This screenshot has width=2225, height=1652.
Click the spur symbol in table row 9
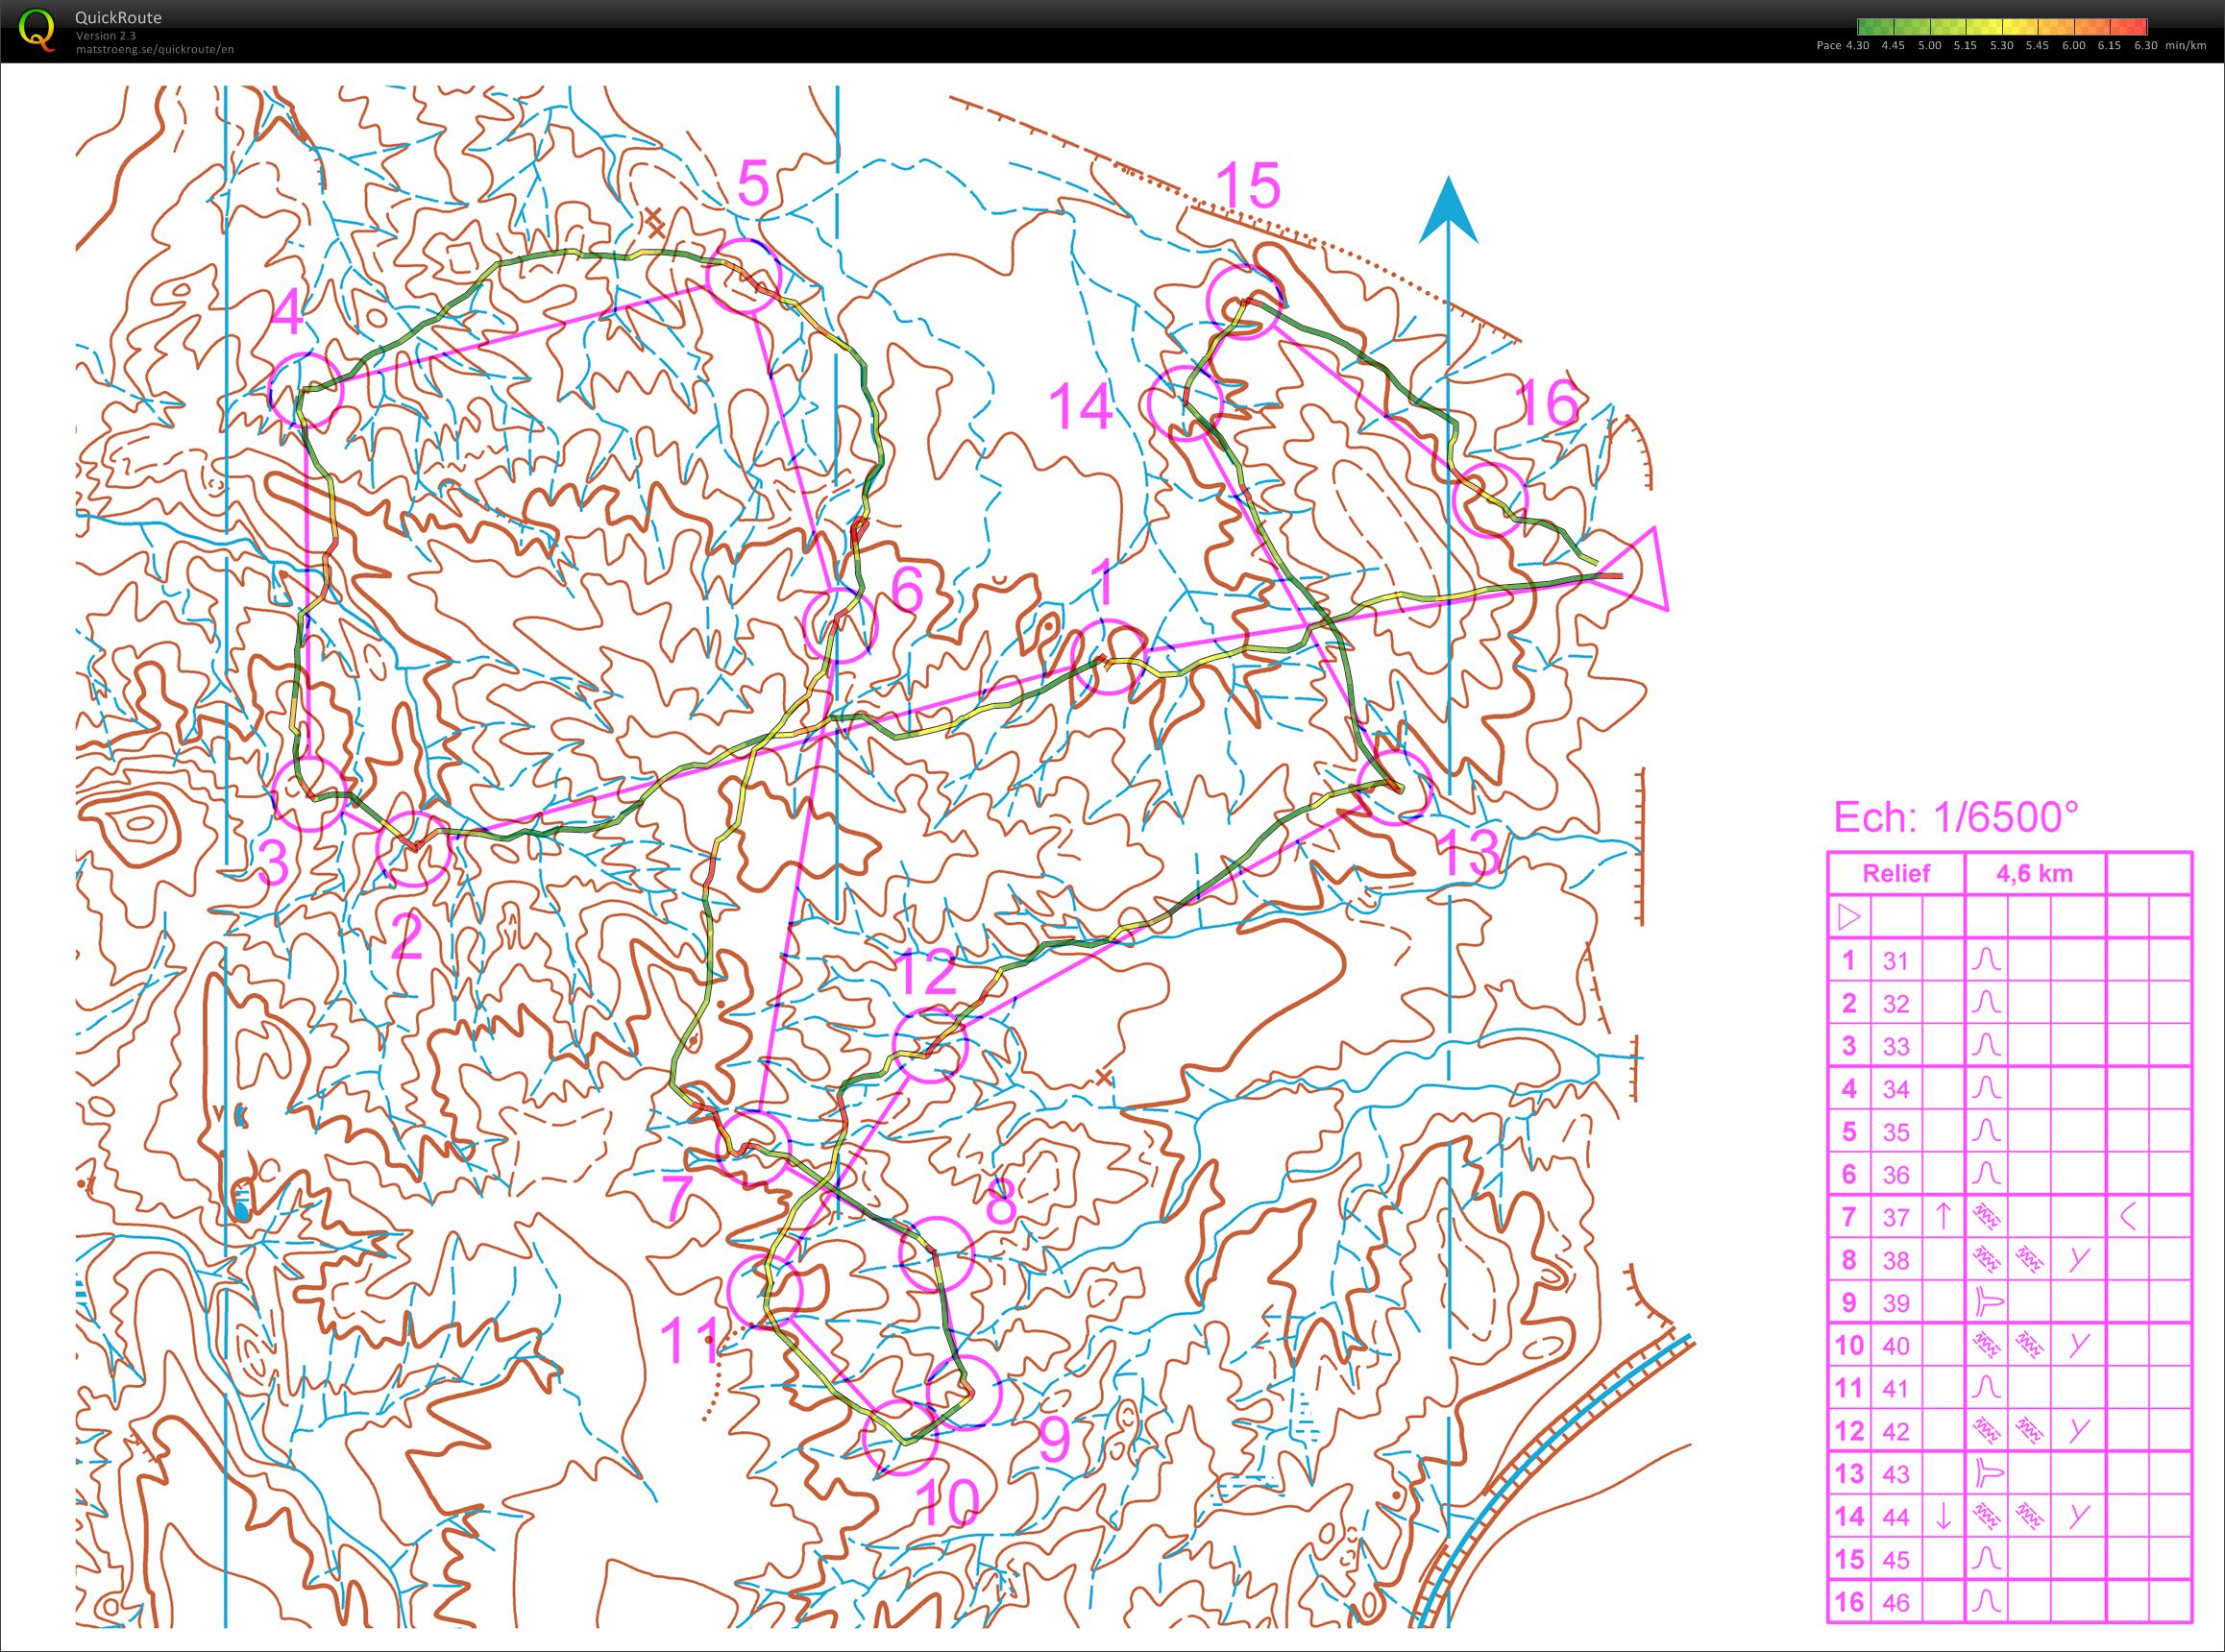[x=1988, y=1302]
